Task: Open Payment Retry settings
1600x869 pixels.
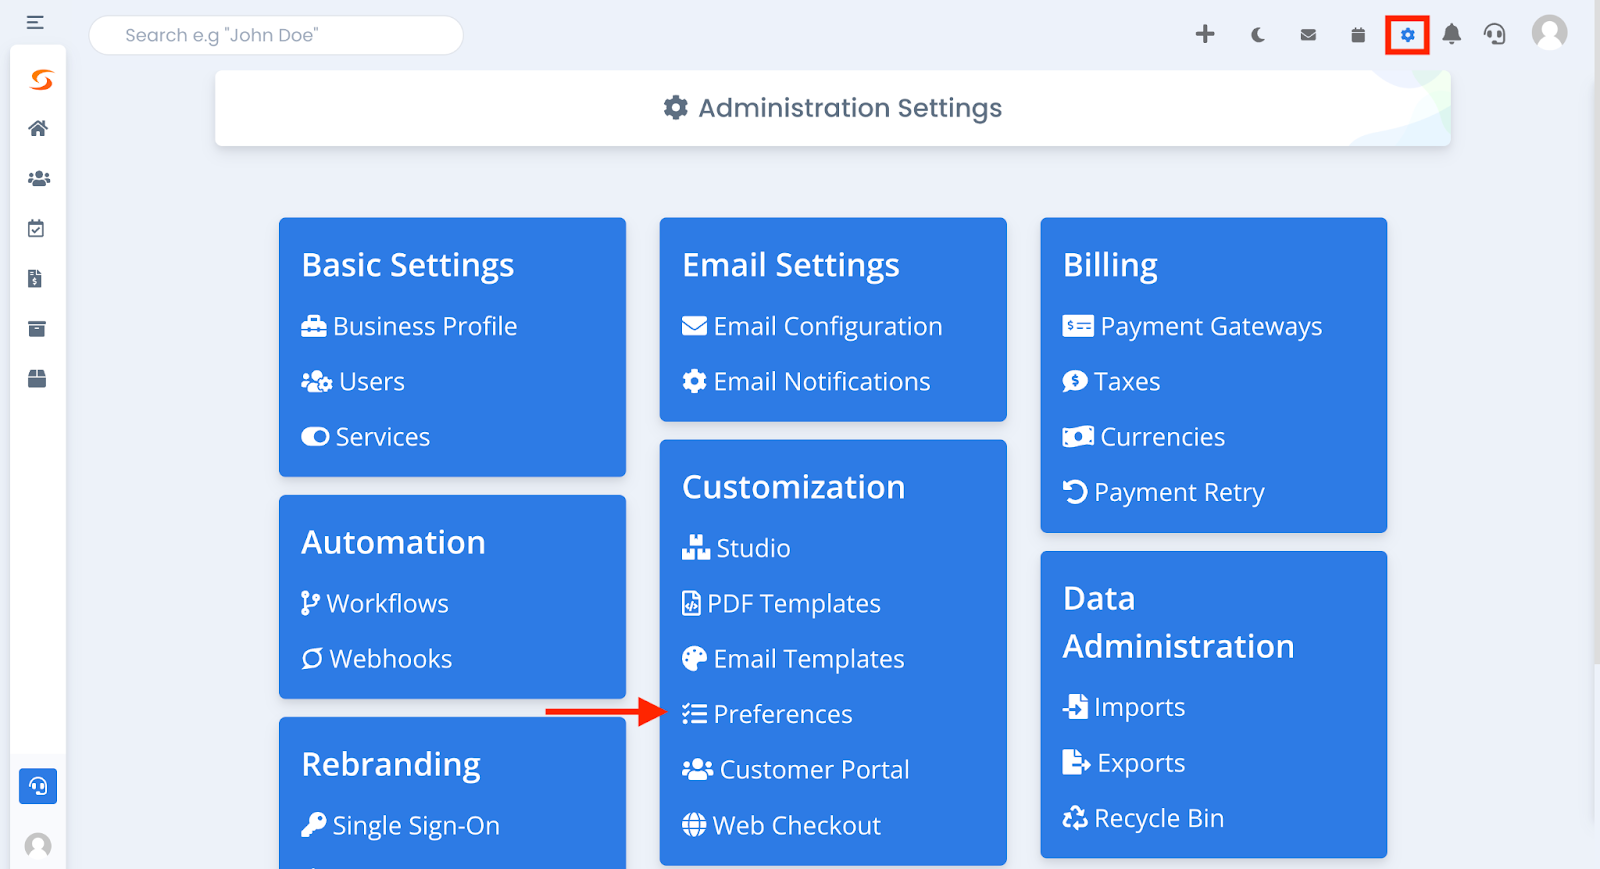Action: tap(1164, 492)
